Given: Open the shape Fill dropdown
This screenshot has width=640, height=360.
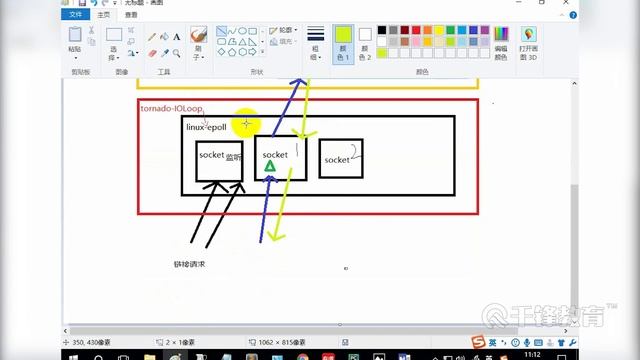Looking at the screenshot, I should click(283, 41).
